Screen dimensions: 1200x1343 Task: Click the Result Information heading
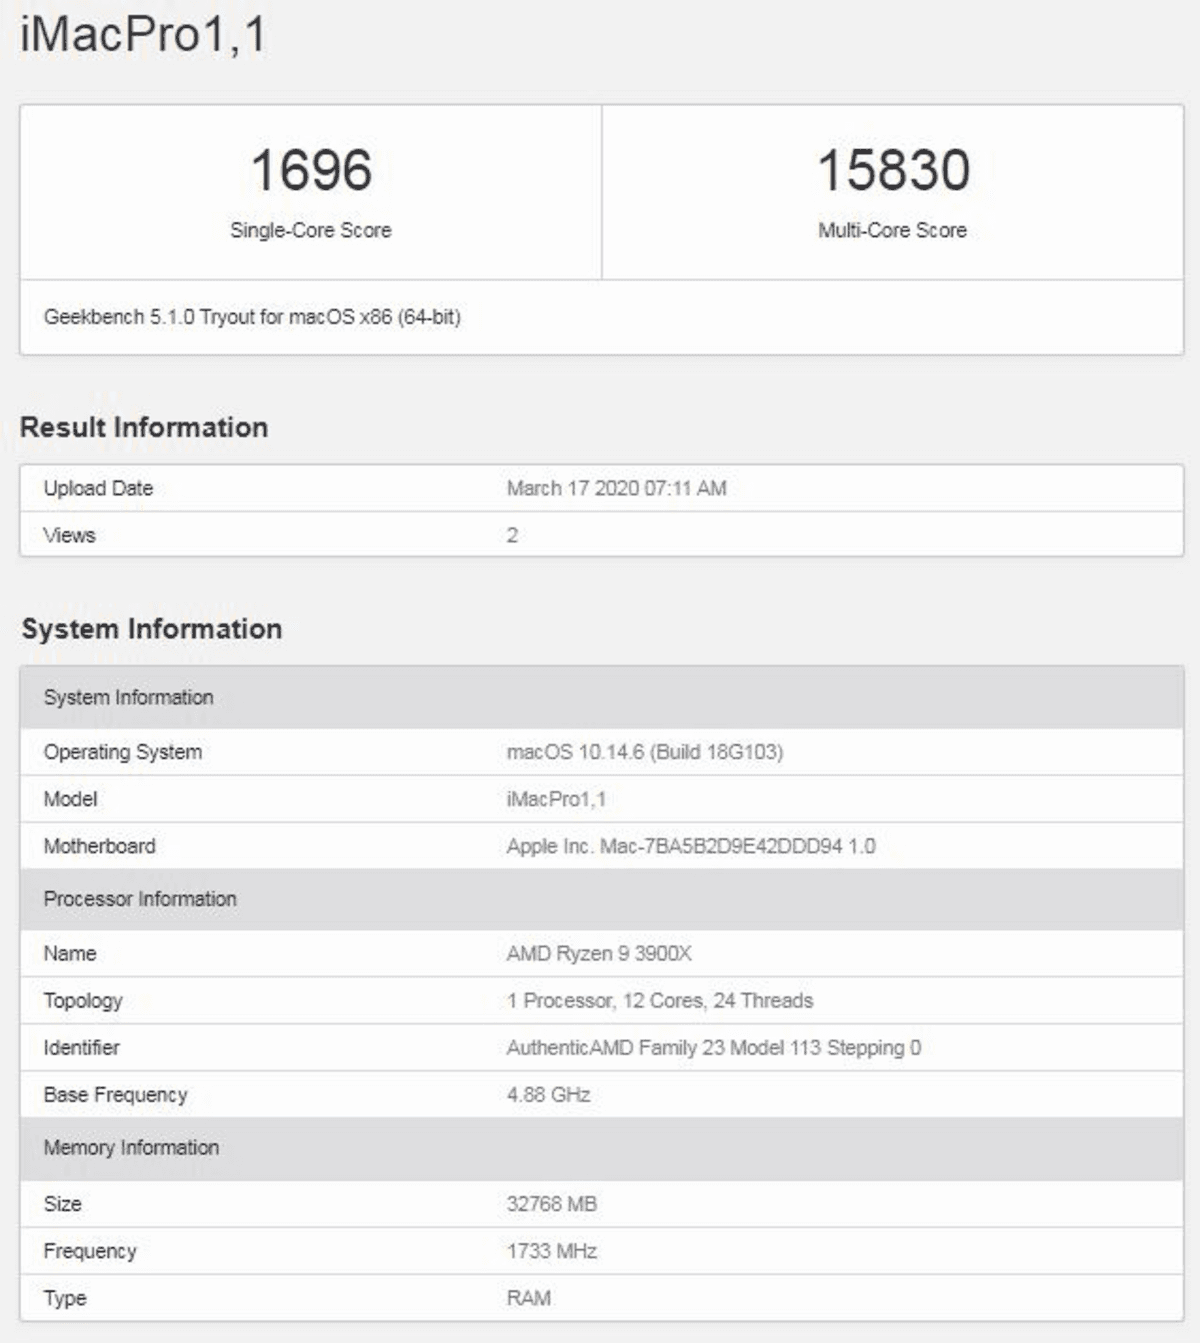pyautogui.click(x=144, y=427)
